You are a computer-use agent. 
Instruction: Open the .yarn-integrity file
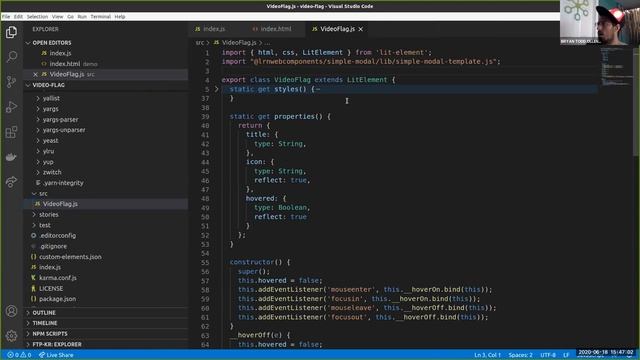click(x=63, y=183)
